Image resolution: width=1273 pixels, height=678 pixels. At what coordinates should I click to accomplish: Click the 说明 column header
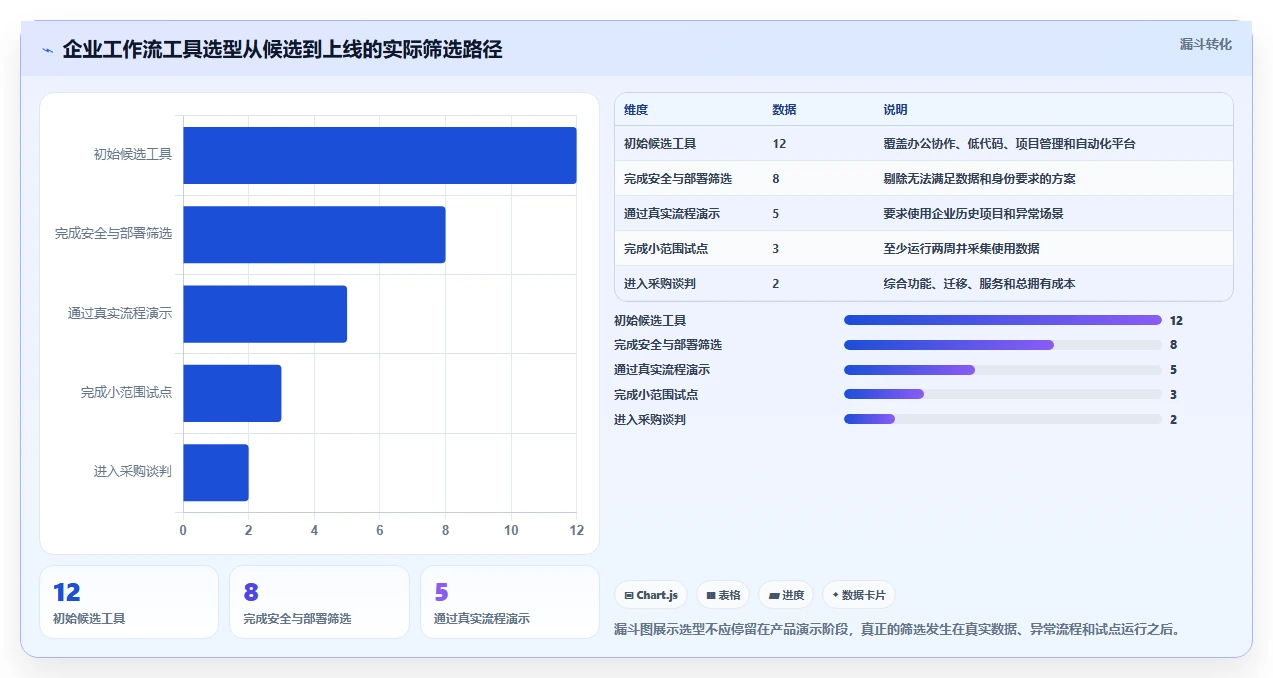[x=895, y=110]
